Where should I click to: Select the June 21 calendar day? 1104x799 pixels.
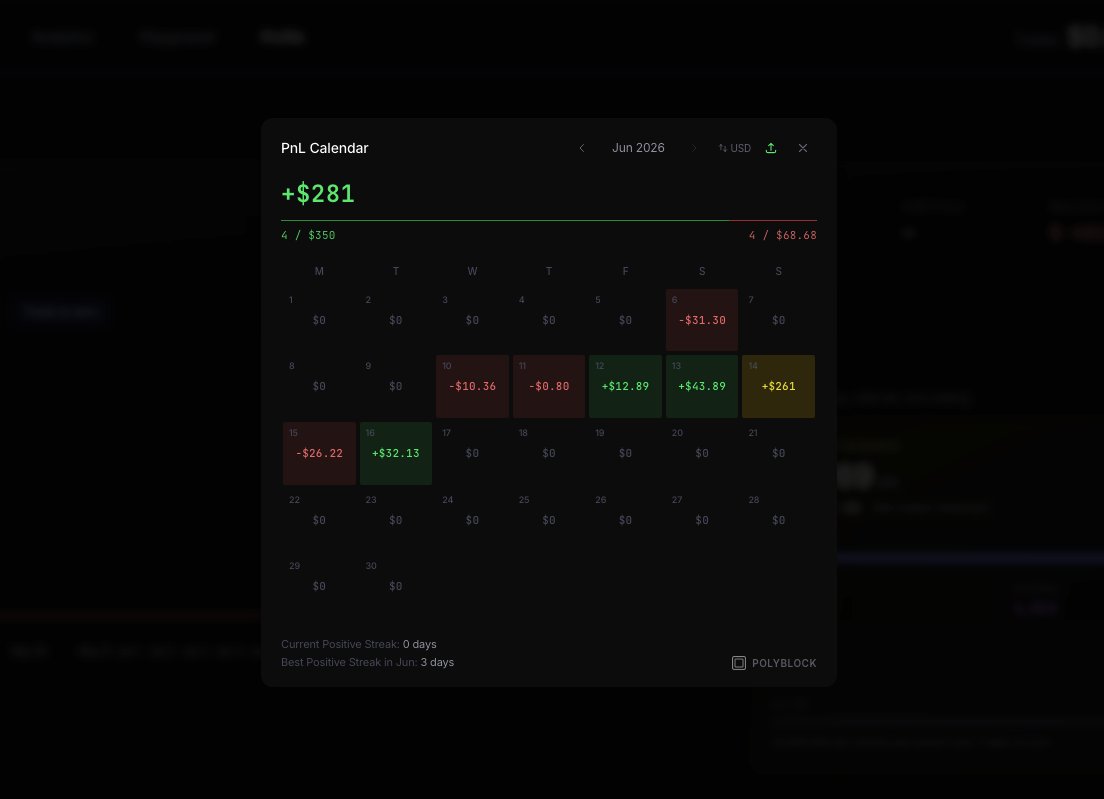click(779, 453)
